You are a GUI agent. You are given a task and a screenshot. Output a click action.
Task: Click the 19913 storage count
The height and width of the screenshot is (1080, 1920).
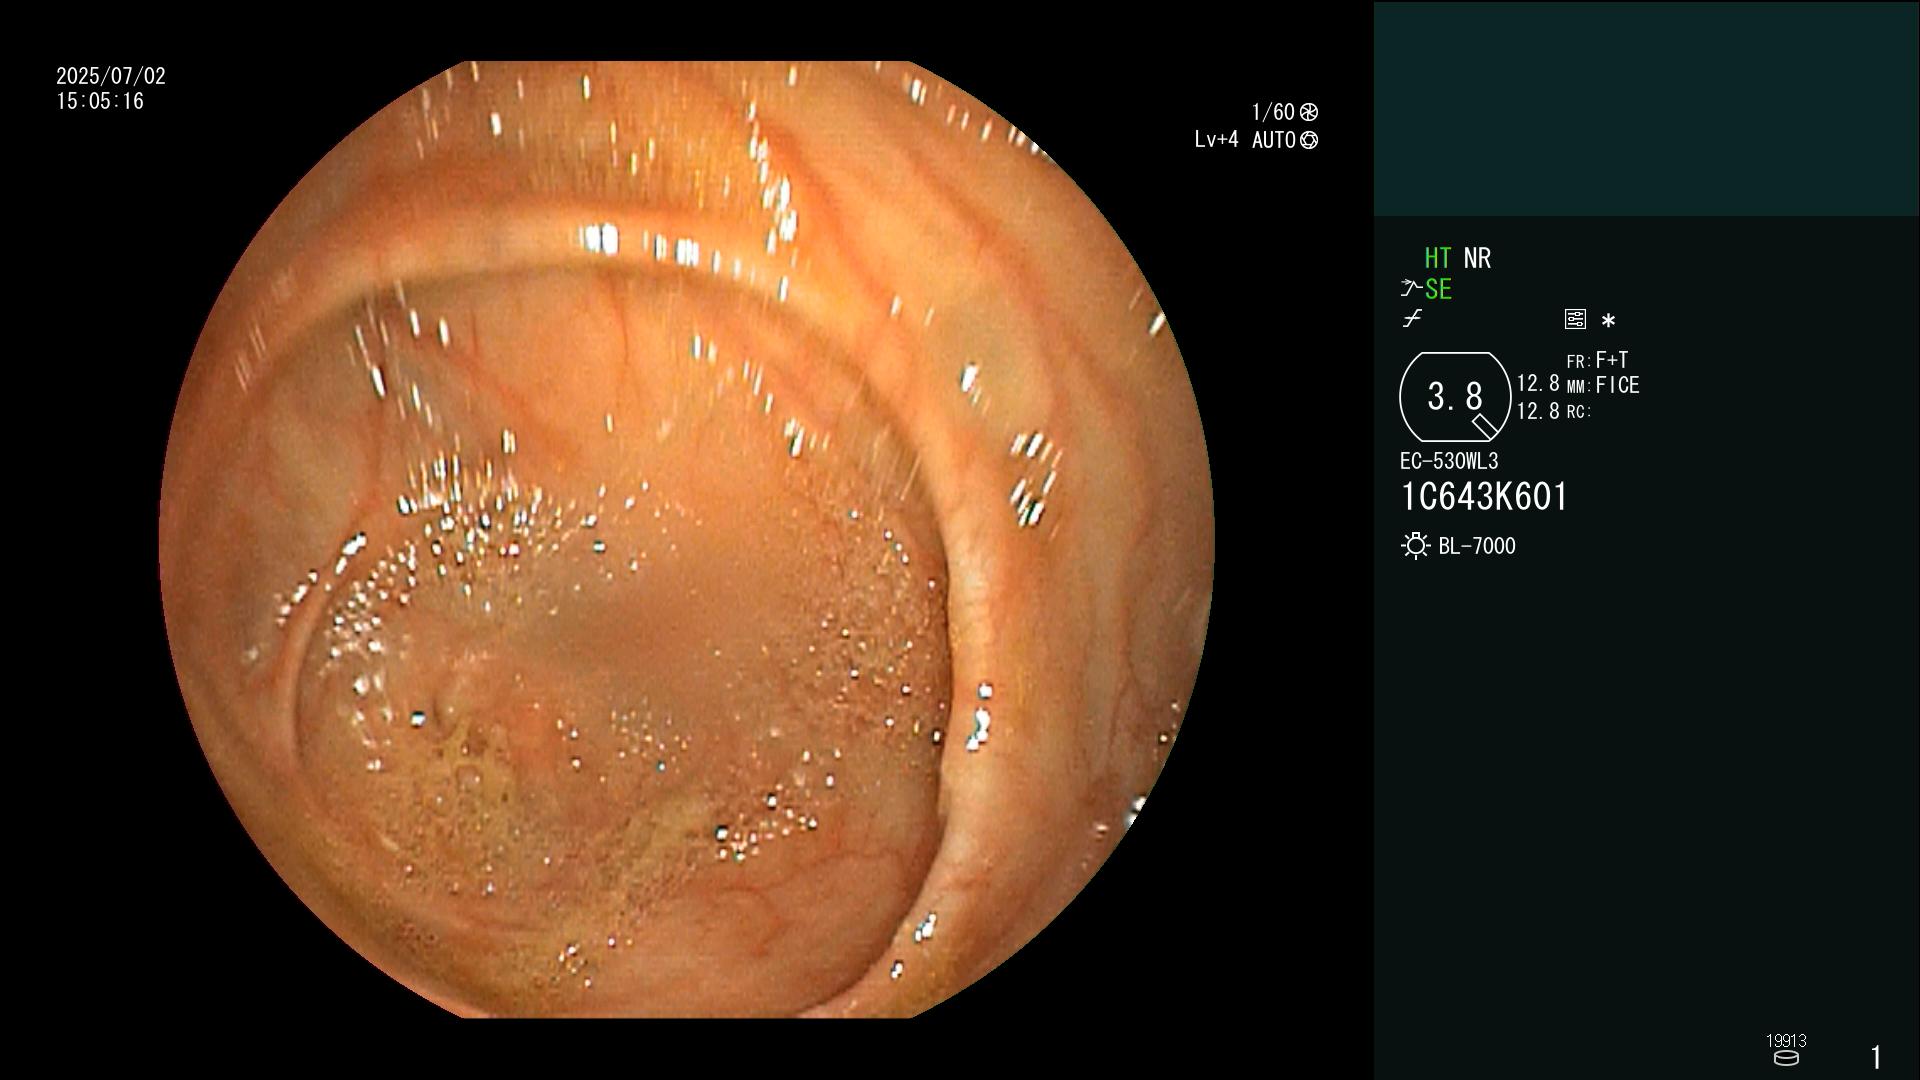pos(1786,1041)
